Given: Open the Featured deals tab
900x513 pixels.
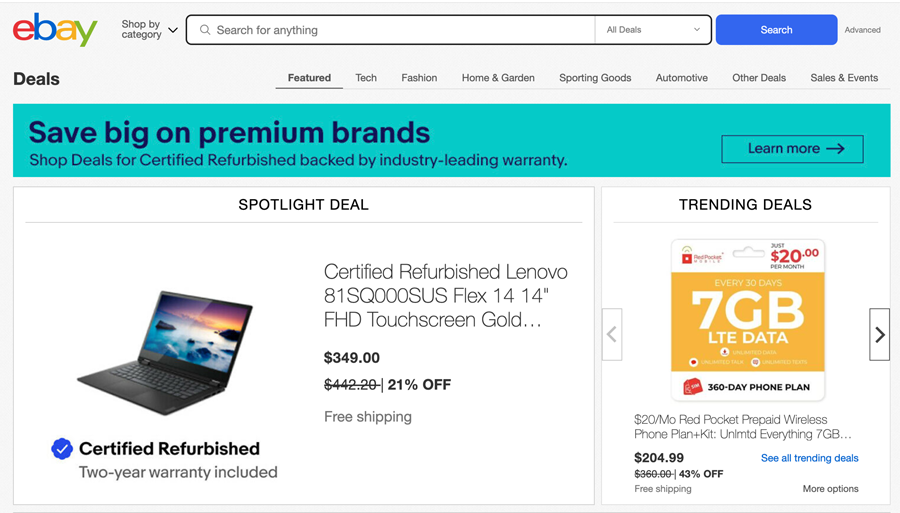Looking at the screenshot, I should [x=309, y=78].
